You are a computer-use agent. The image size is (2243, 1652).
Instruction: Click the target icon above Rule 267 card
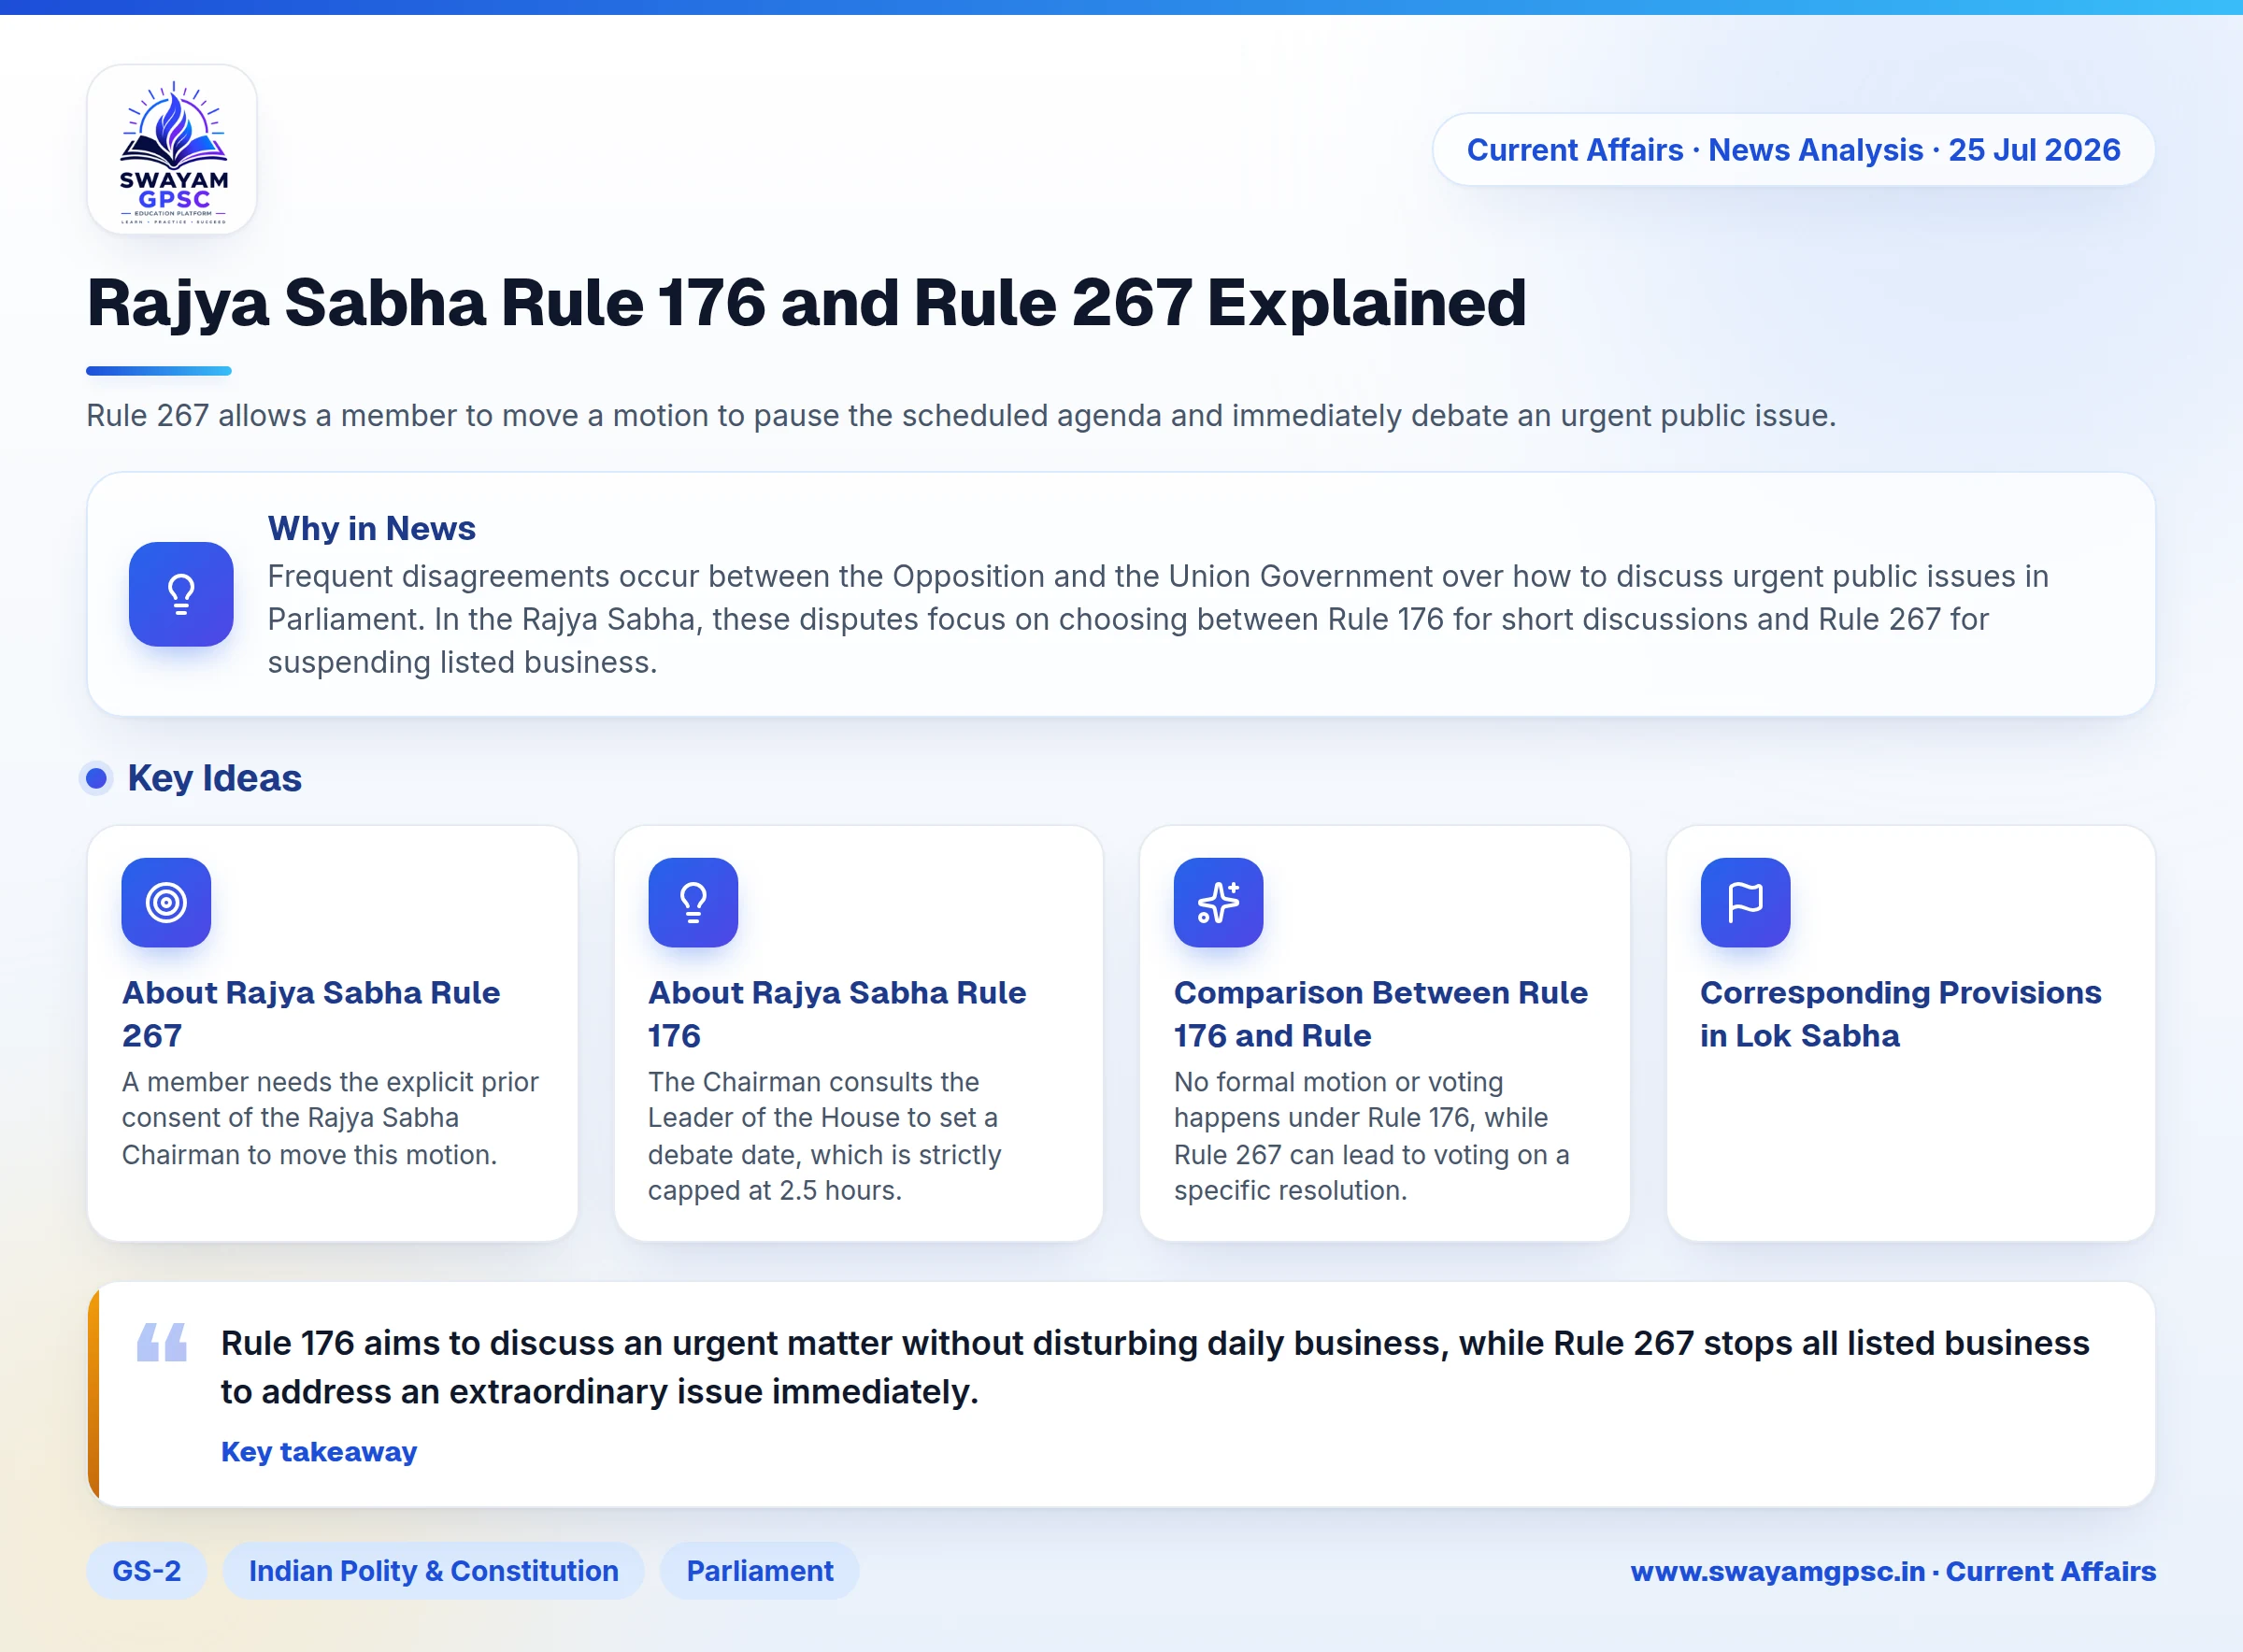(166, 902)
